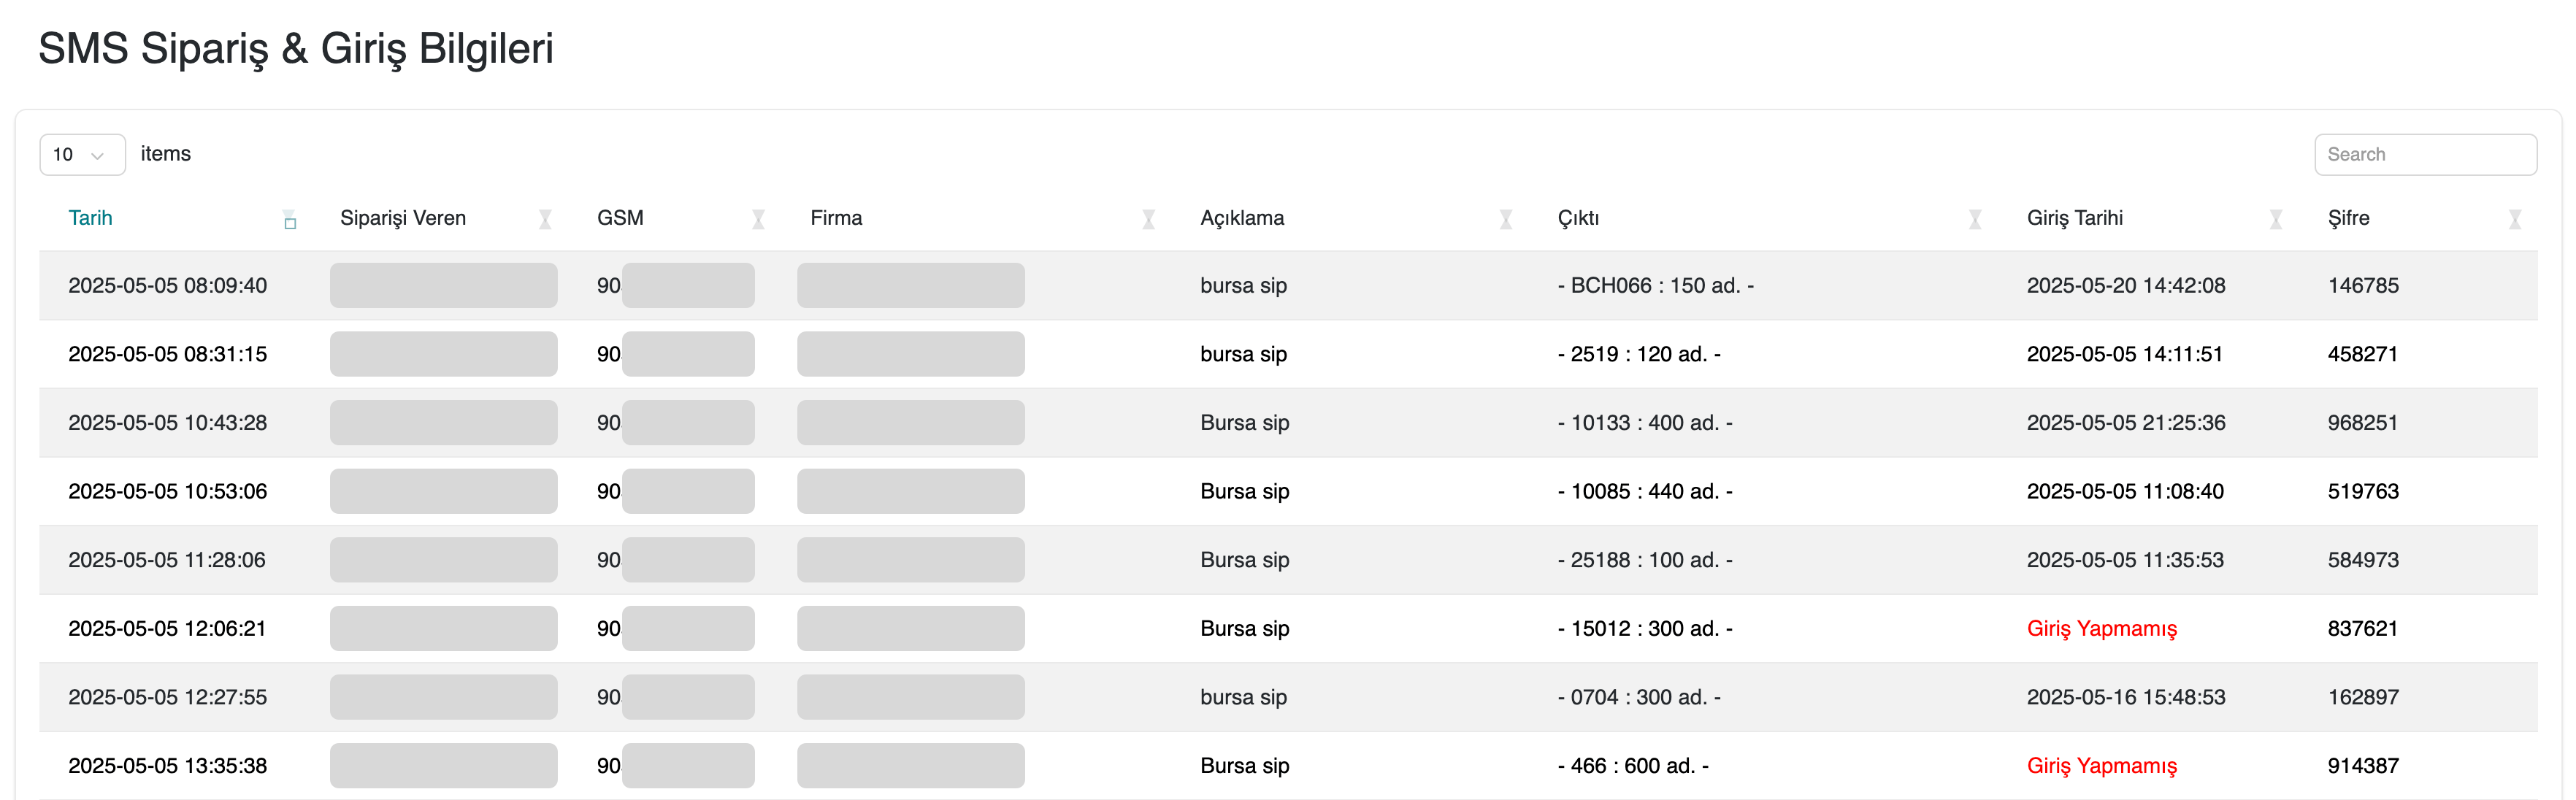This screenshot has width=2576, height=800.
Task: Click sort icon for Şifre column
Action: pyautogui.click(x=2514, y=219)
